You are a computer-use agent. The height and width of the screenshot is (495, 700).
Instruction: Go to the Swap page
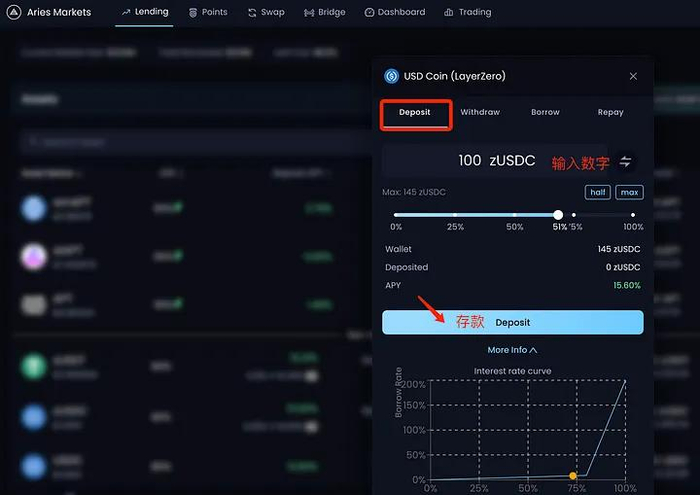266,13
